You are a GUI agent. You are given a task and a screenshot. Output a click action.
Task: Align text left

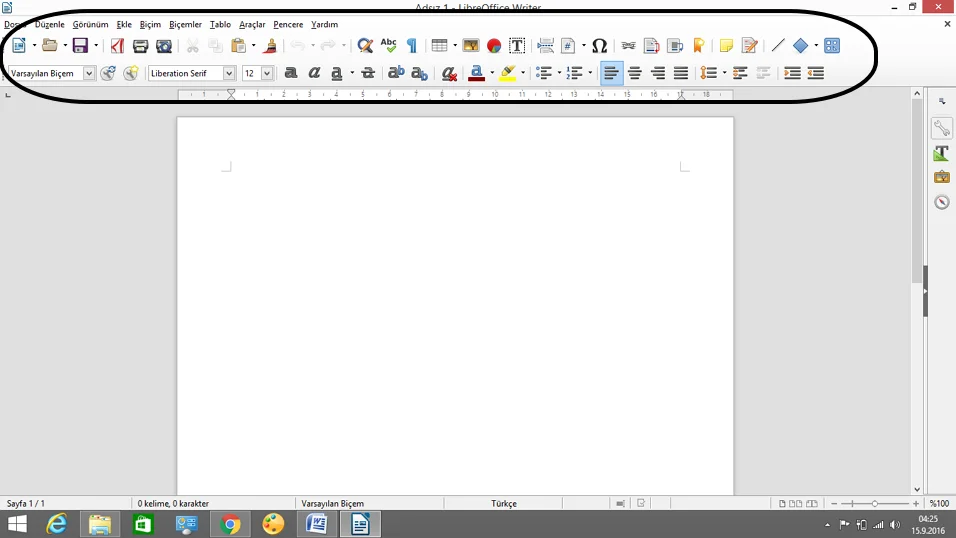[611, 73]
